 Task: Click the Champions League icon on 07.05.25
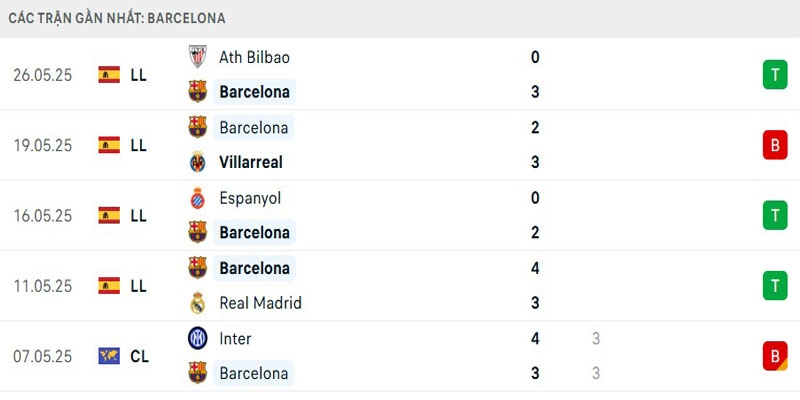point(109,356)
